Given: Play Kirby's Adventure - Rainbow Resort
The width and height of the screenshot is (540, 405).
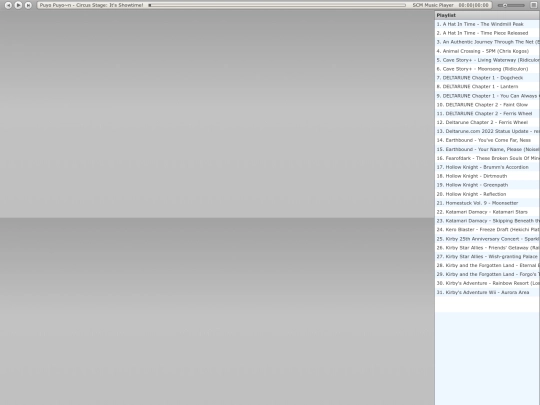Looking at the screenshot, I should pyautogui.click(x=487, y=283).
